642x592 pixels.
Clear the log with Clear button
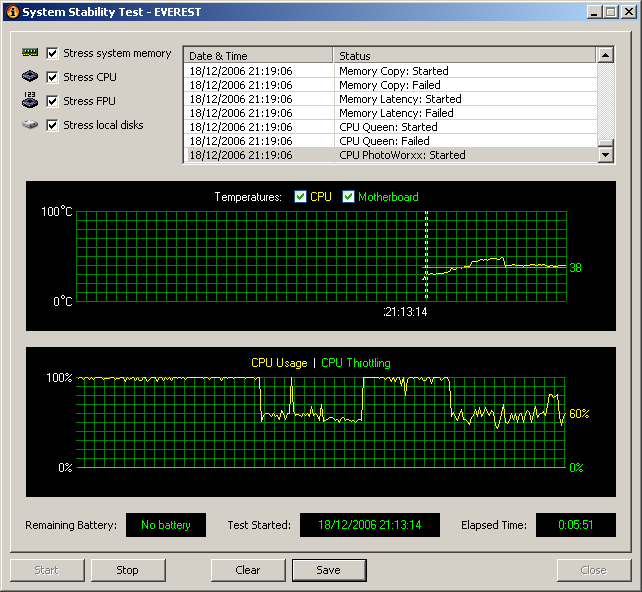pyautogui.click(x=248, y=570)
